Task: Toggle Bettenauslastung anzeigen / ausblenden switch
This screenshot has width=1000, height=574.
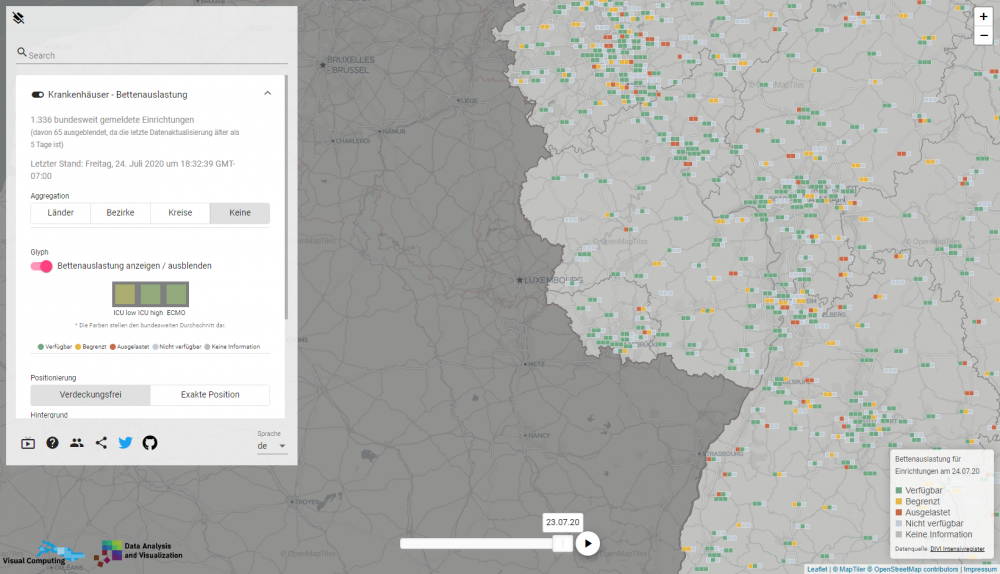Action: pos(41,266)
